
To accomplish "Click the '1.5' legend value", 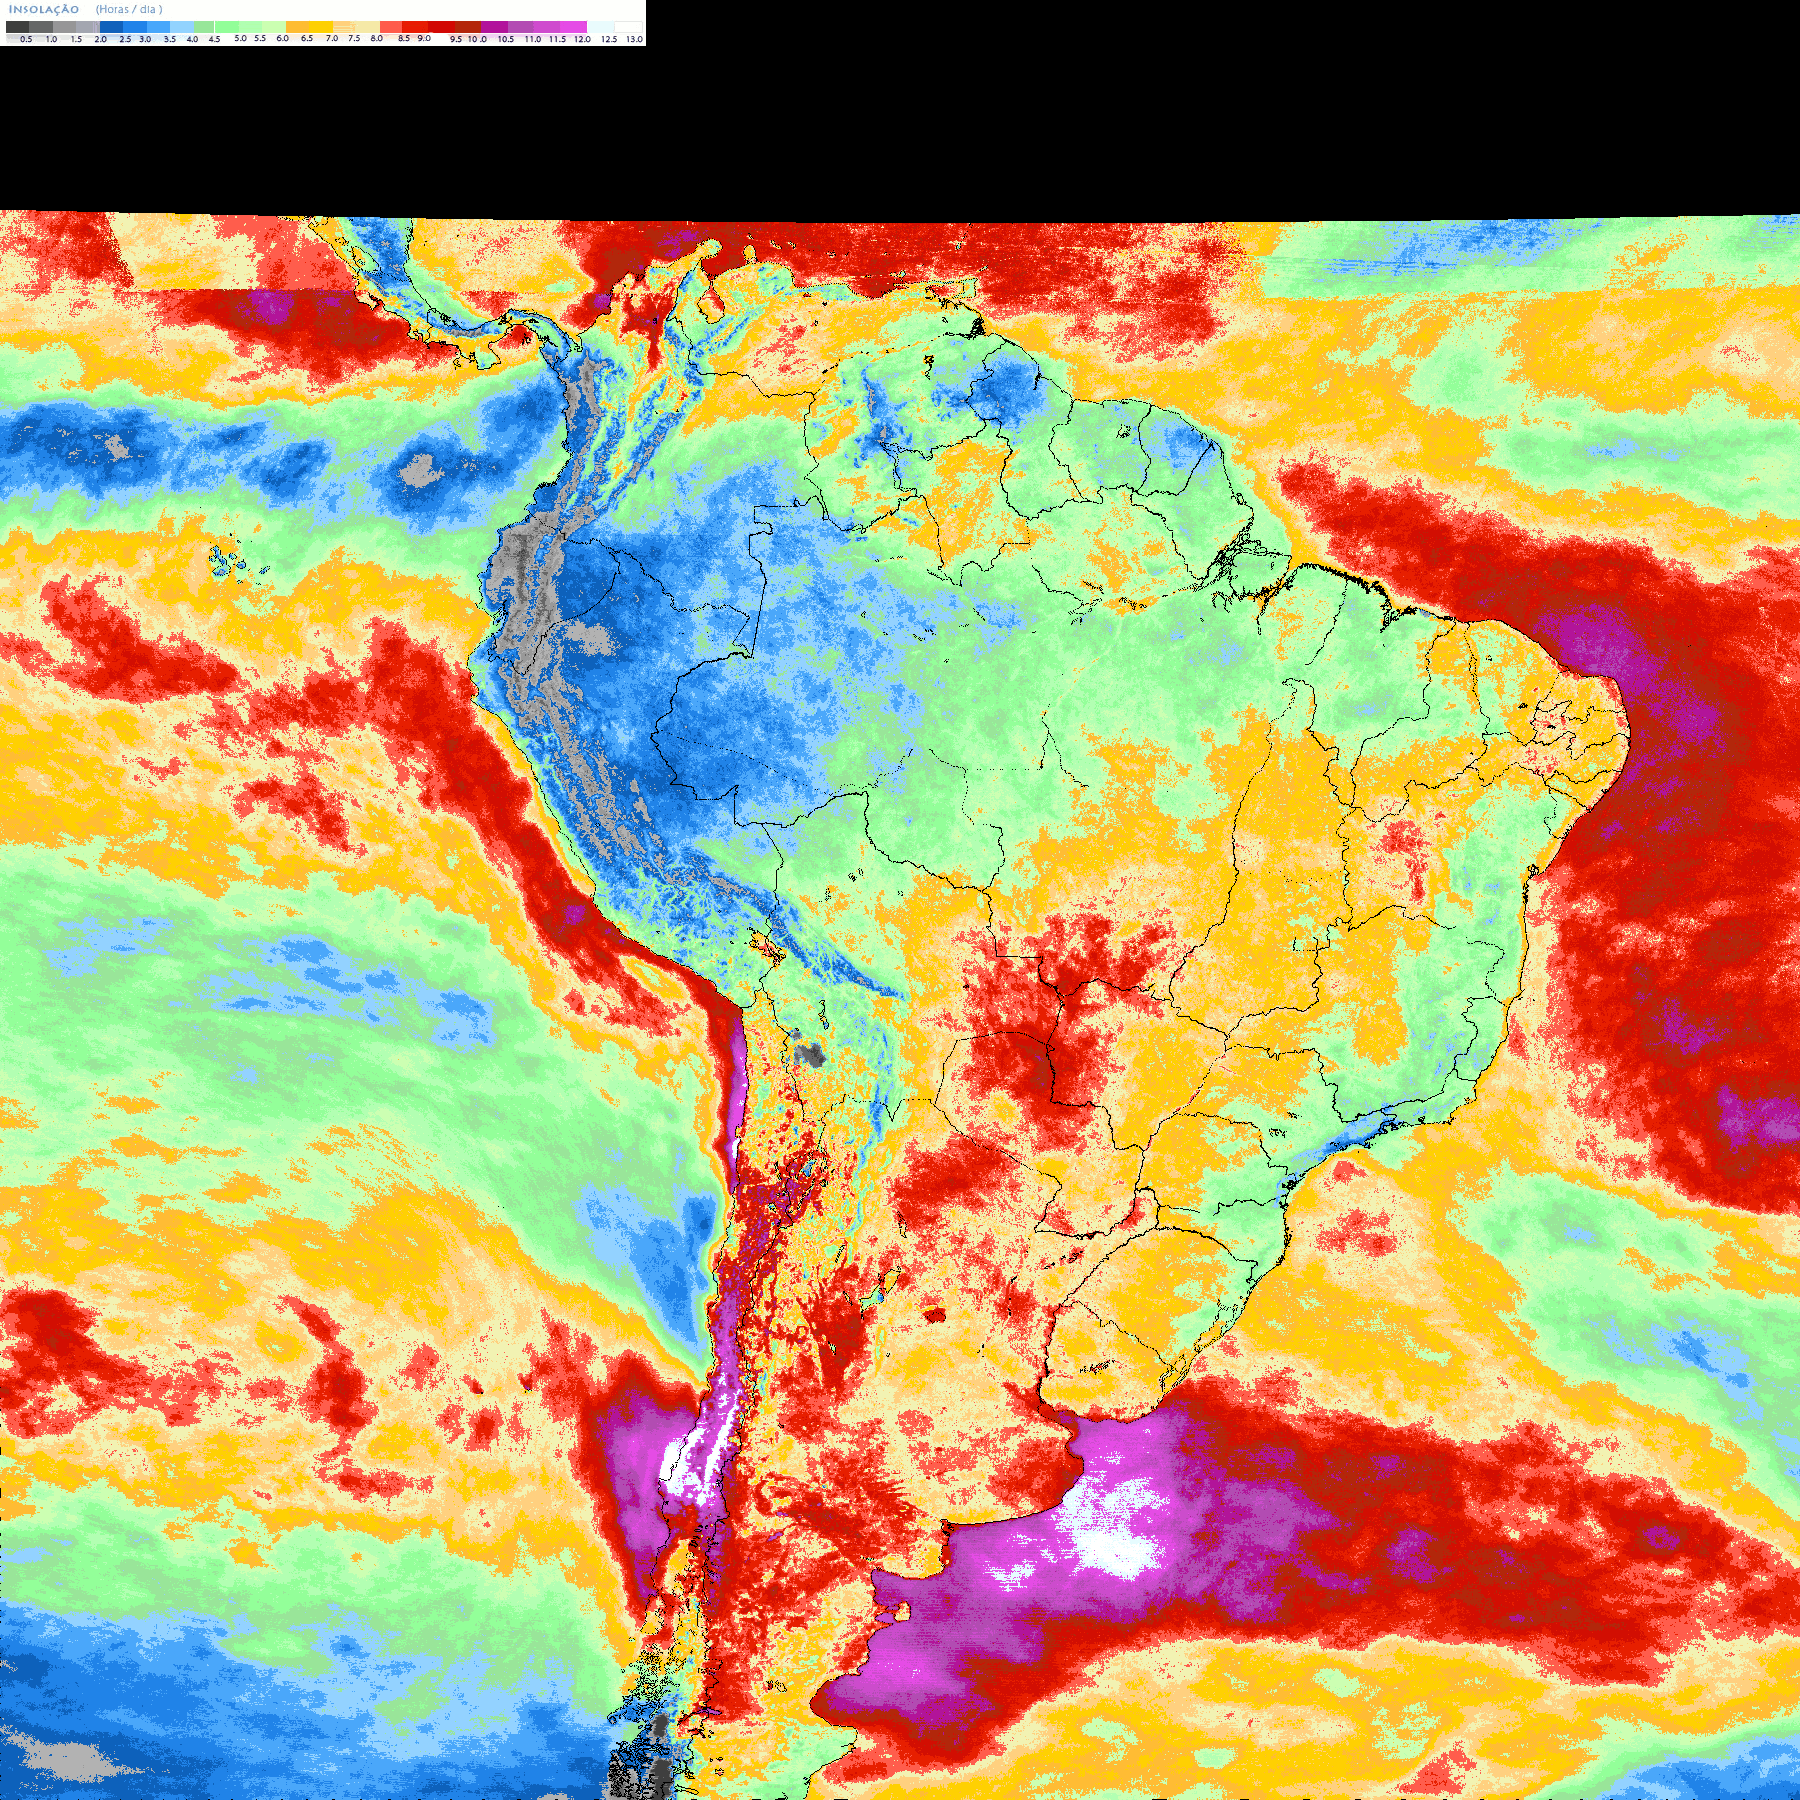I will (x=76, y=39).
